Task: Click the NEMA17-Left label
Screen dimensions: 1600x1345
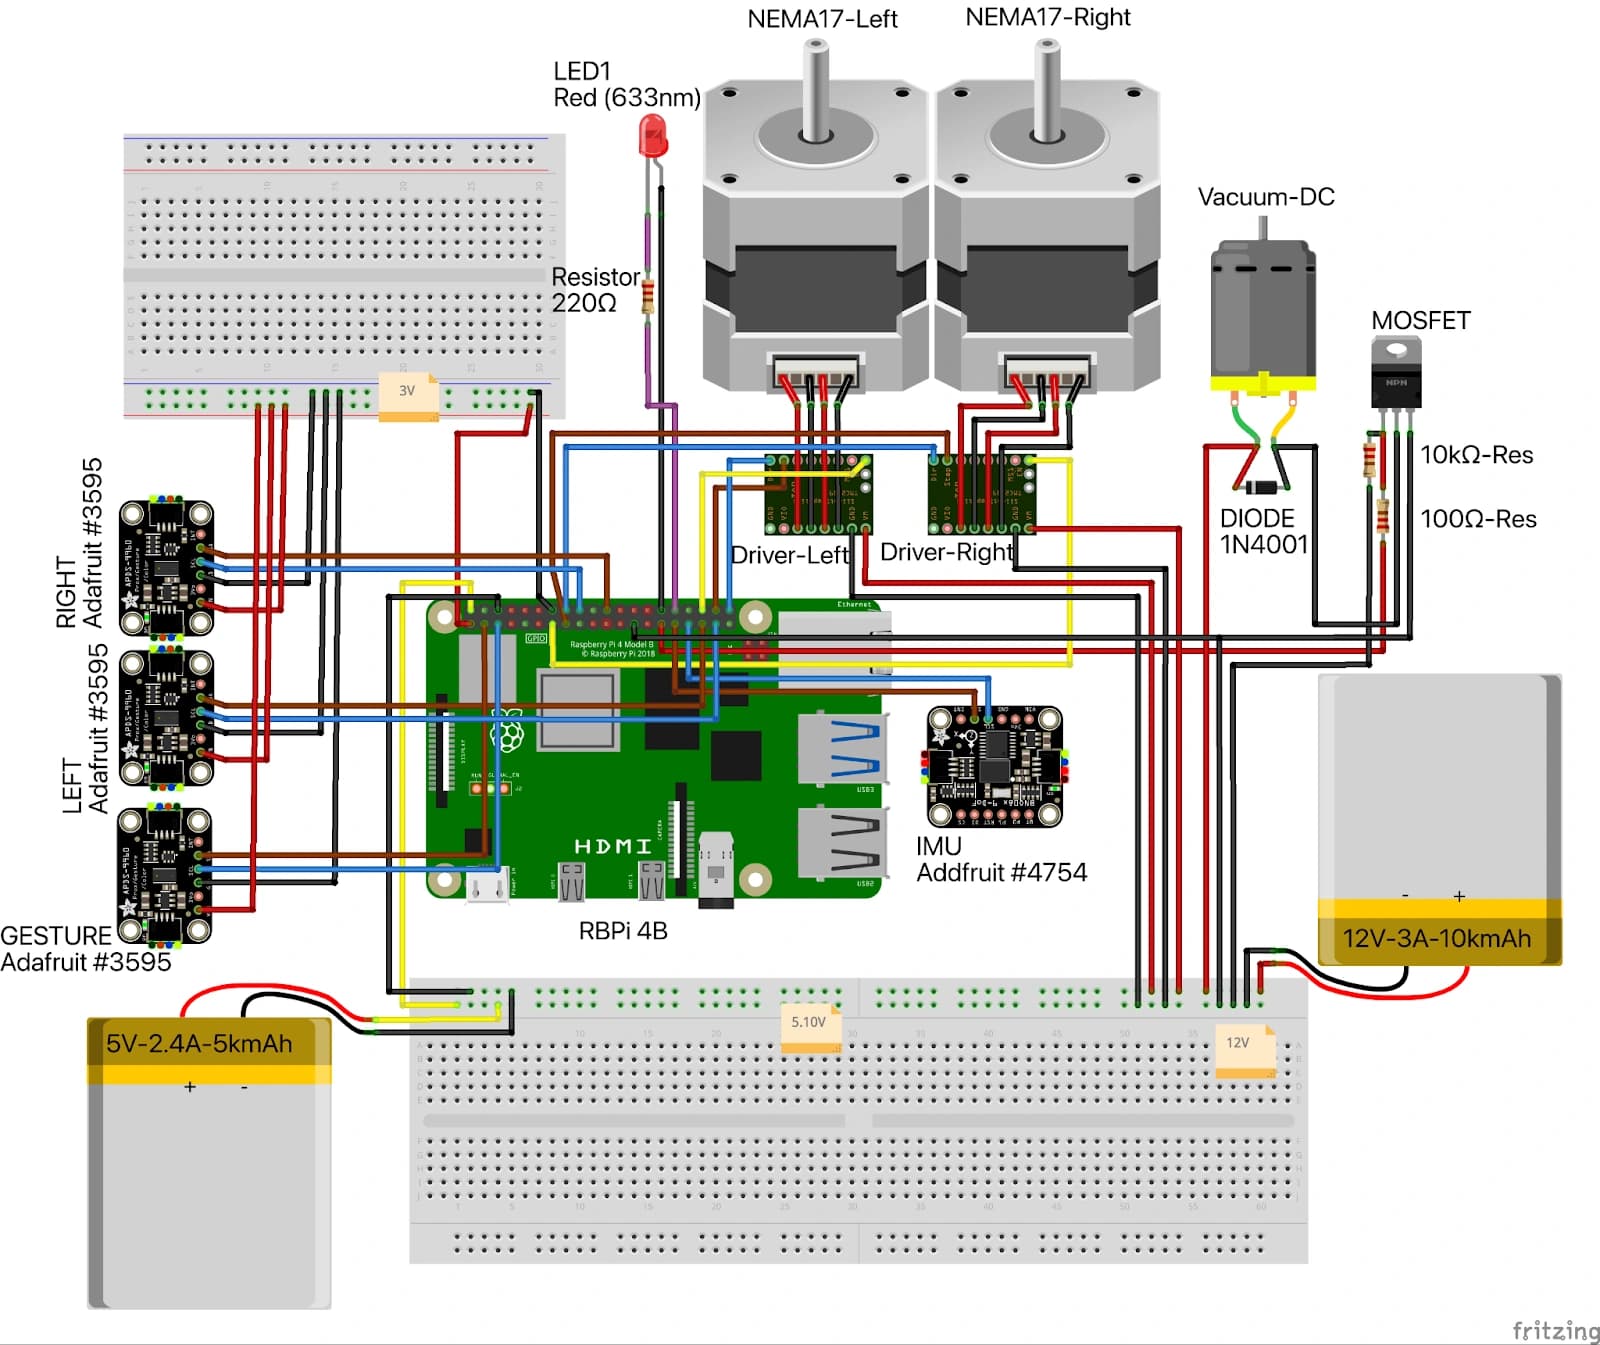Action: [822, 19]
